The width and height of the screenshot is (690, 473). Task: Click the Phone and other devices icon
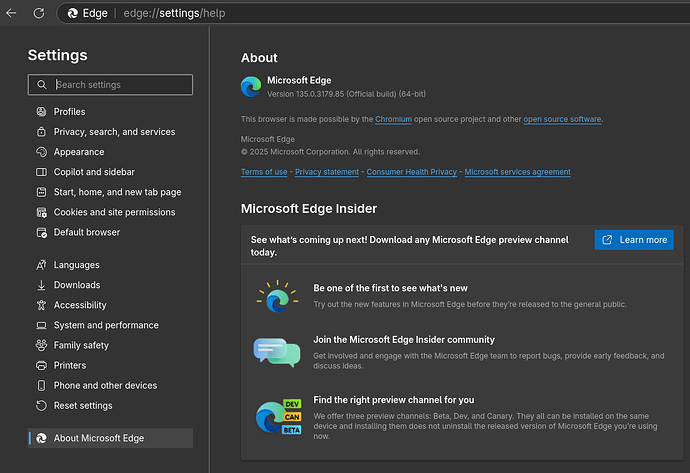(x=41, y=385)
